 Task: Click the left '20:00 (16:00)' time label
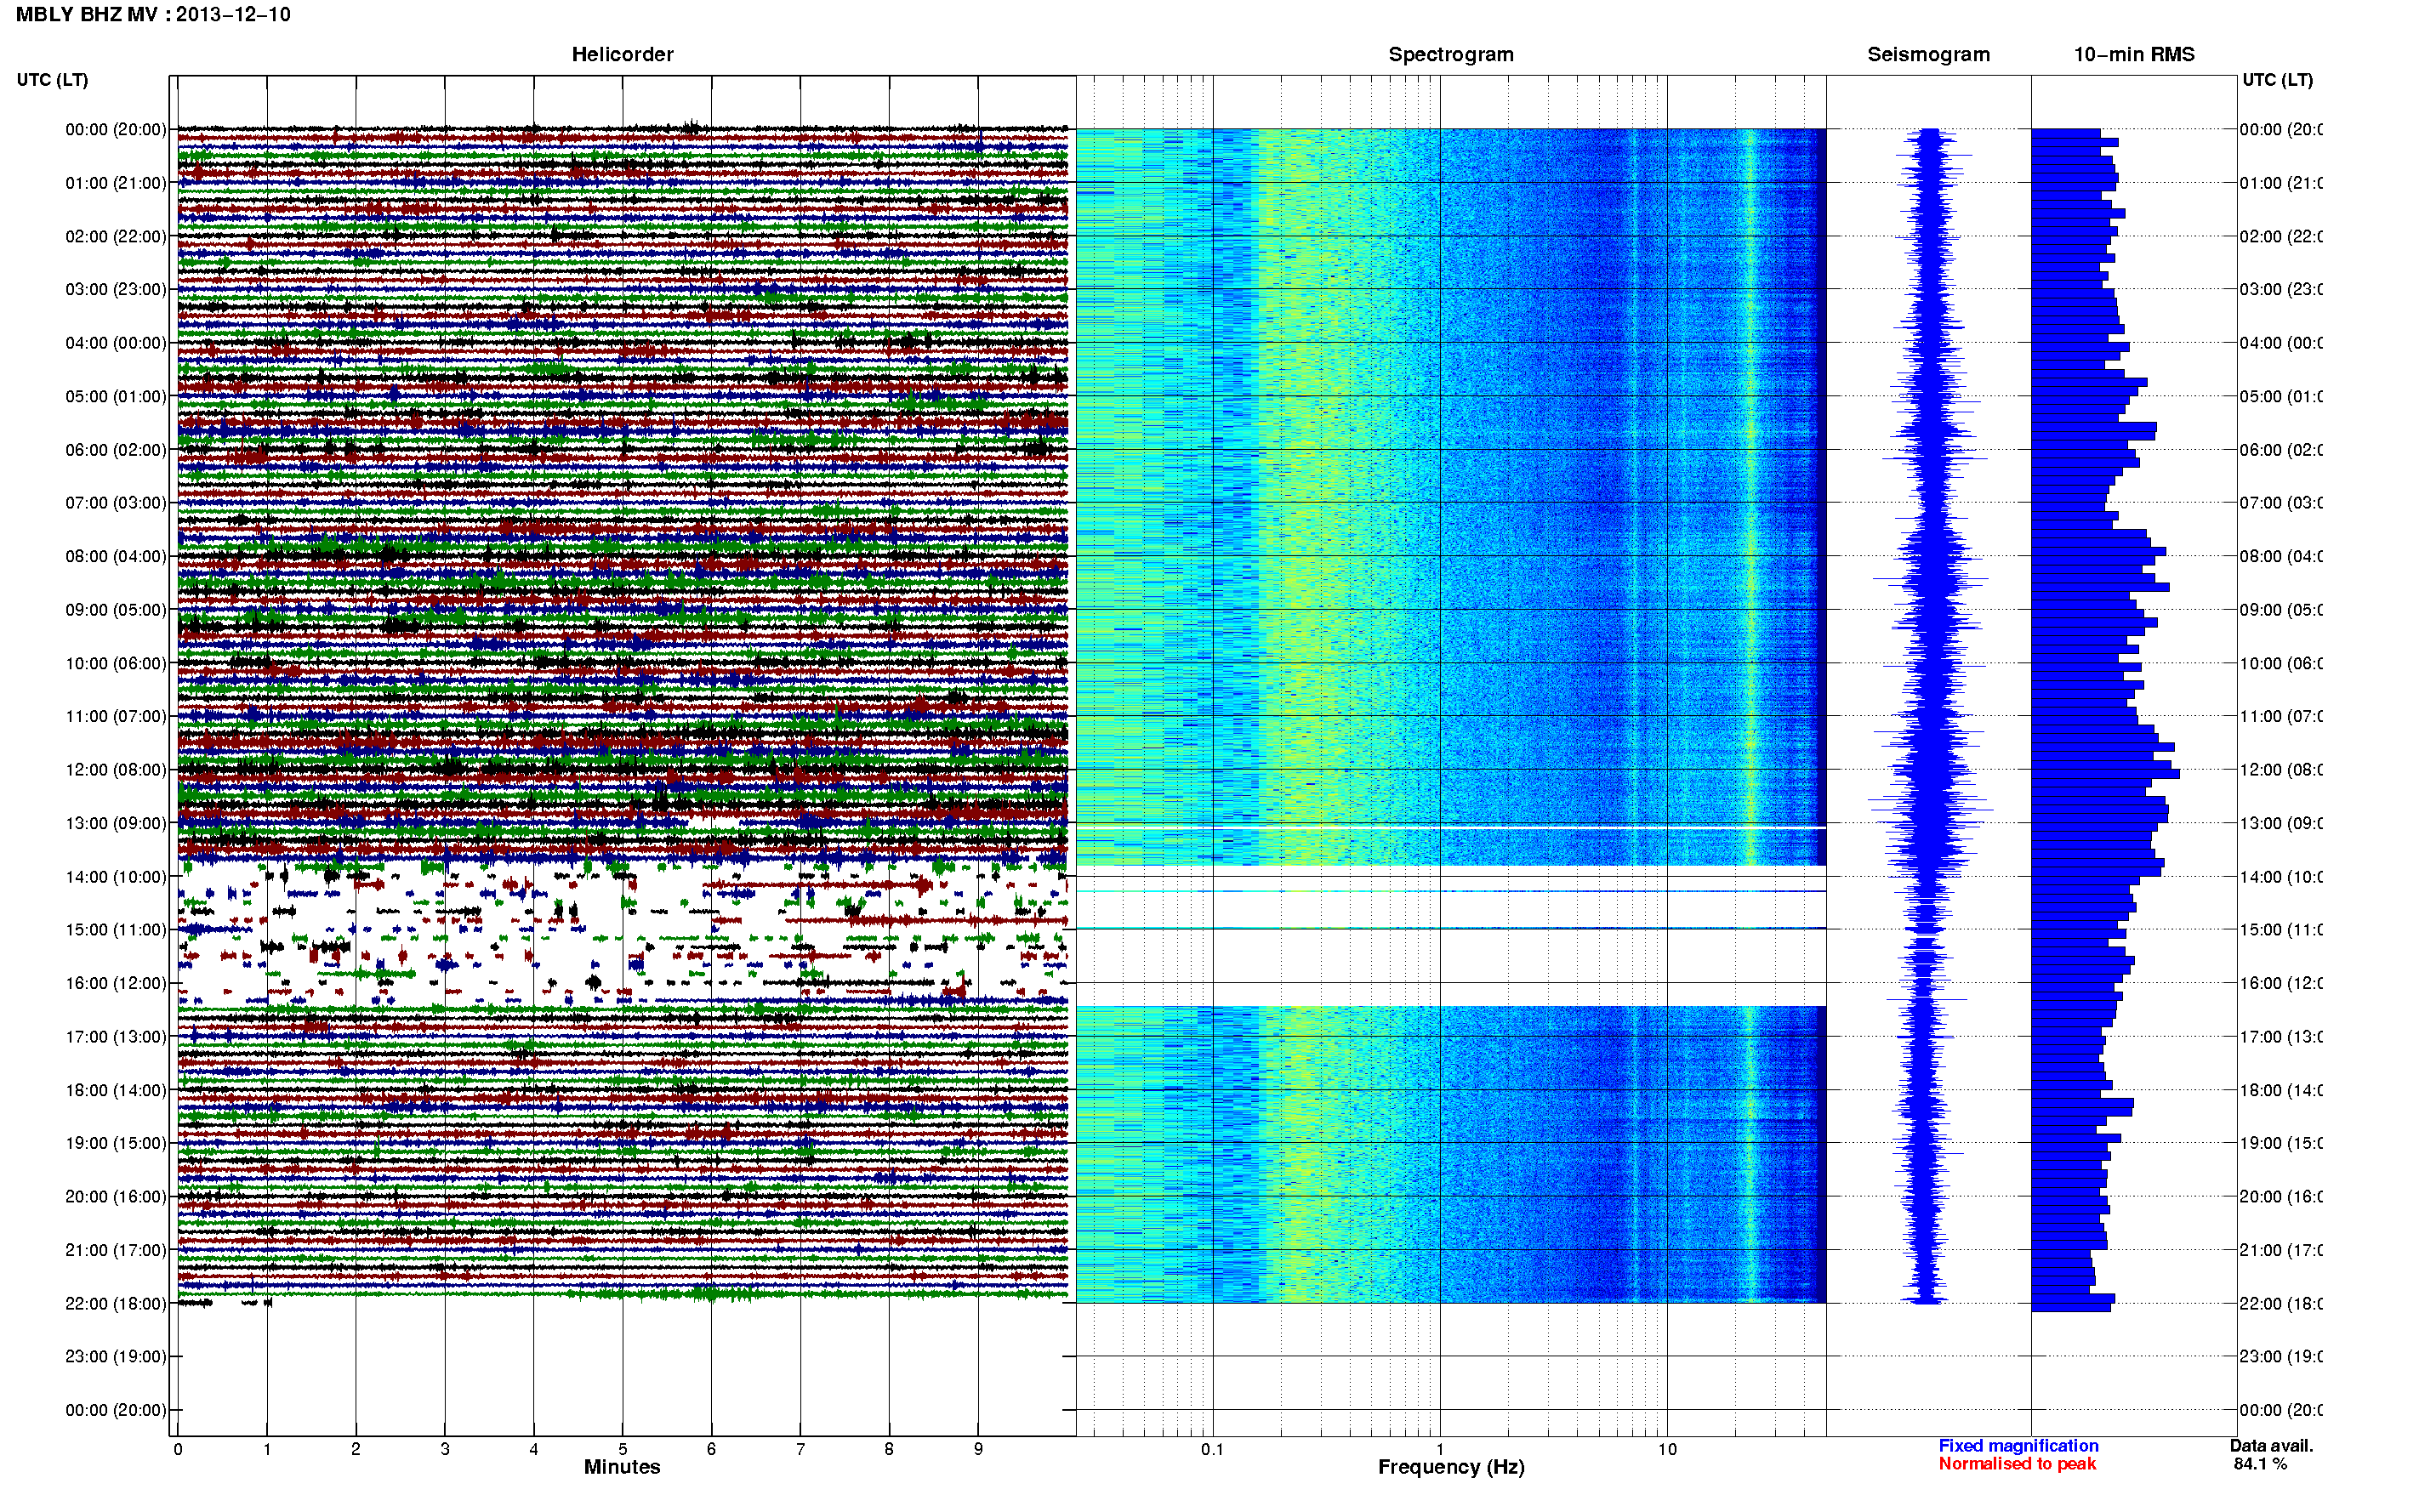[x=116, y=1196]
